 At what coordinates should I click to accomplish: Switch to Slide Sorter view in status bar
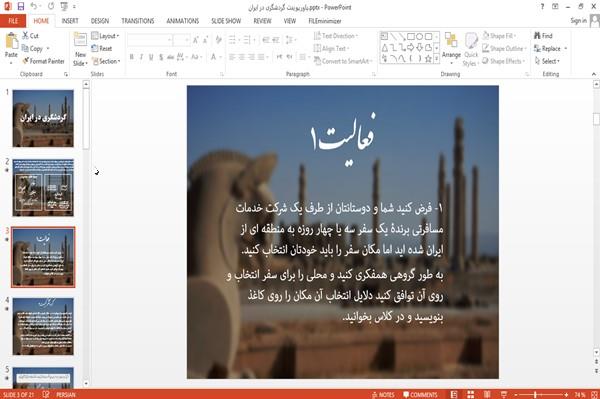point(470,394)
